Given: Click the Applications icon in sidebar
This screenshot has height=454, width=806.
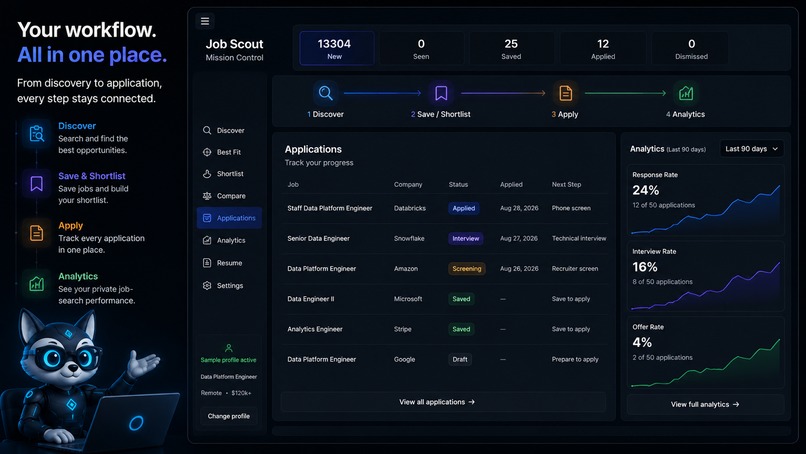Looking at the screenshot, I should pos(207,218).
